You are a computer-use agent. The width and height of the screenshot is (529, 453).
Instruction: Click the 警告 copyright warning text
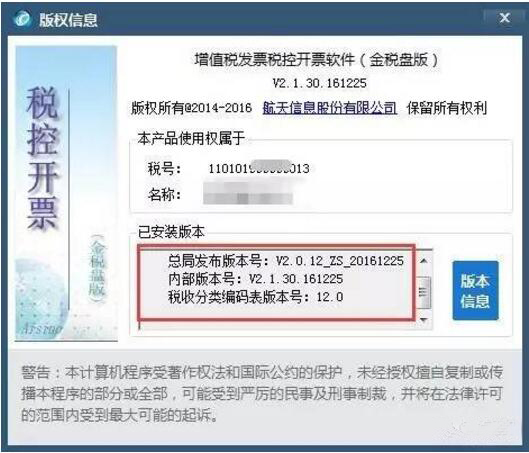pos(262,394)
